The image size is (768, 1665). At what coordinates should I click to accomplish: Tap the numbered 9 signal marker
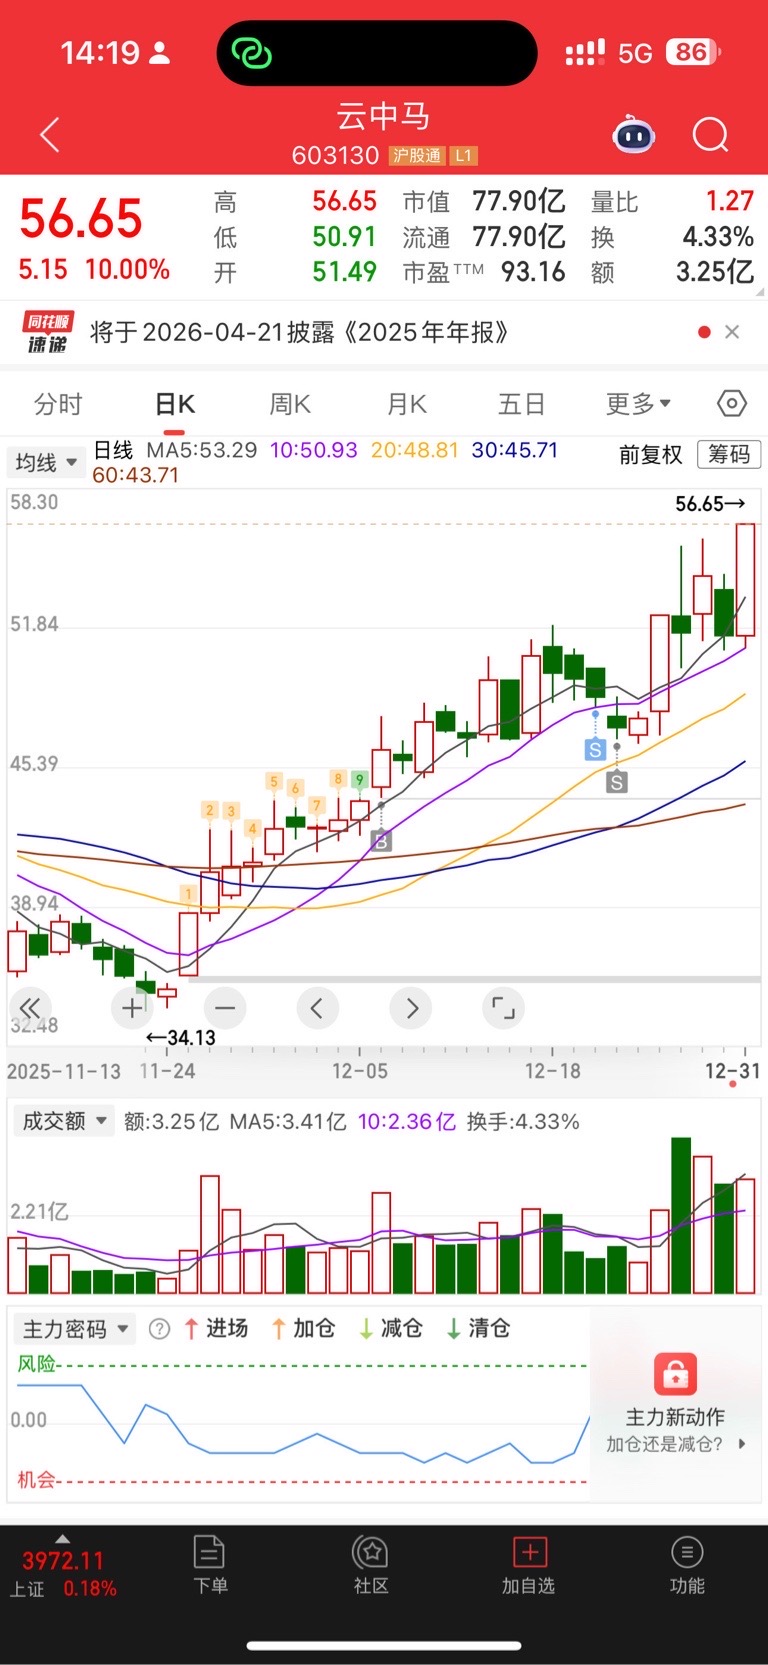pyautogui.click(x=360, y=779)
